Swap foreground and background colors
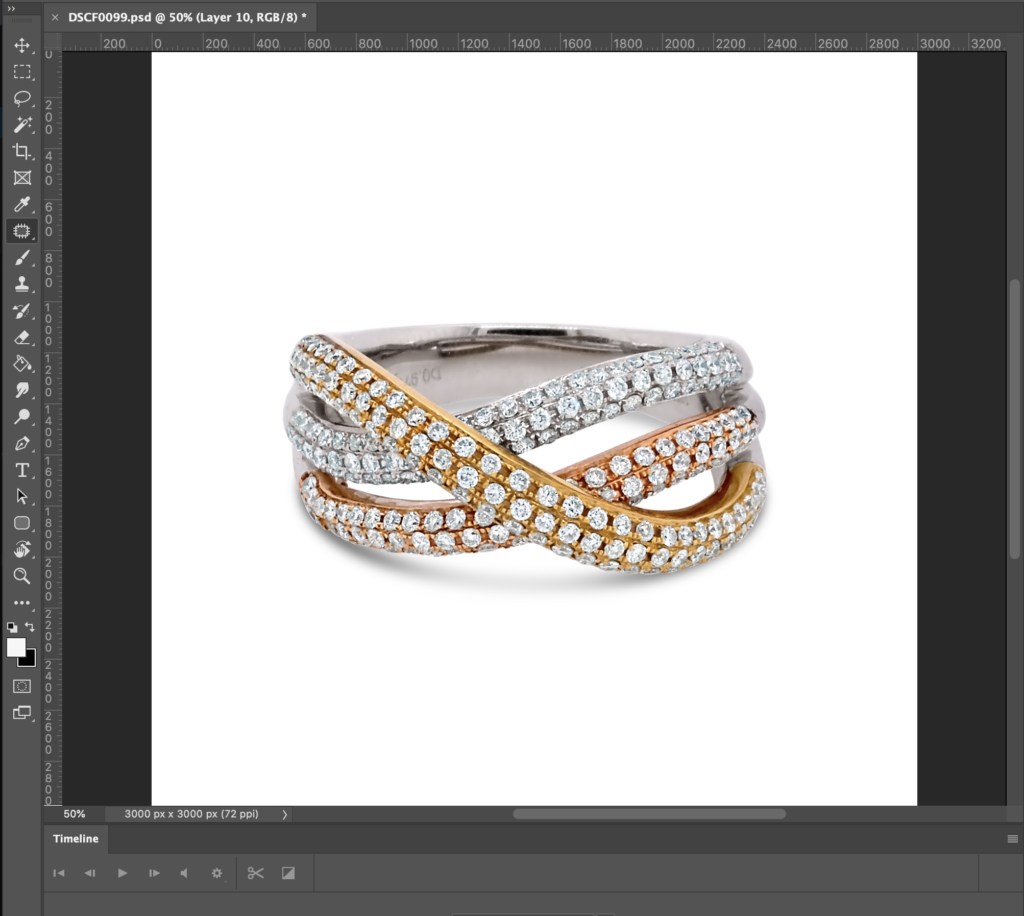This screenshot has height=916, width=1024. [30, 627]
